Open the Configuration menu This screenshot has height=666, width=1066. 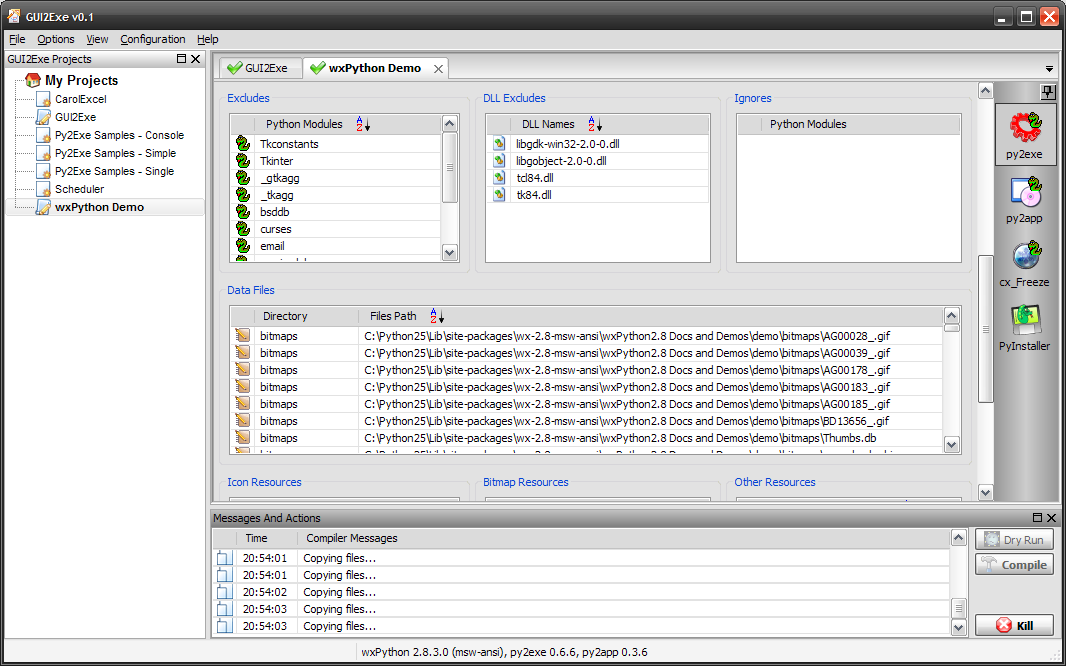(152, 39)
